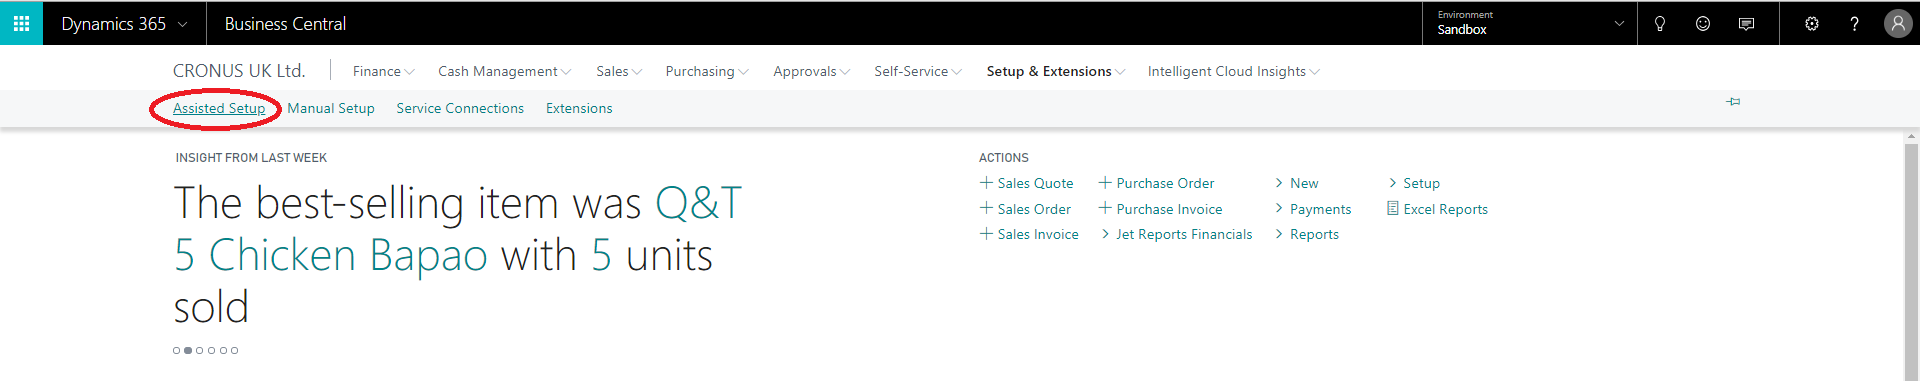Open Manual Setup
The width and height of the screenshot is (1920, 381).
[x=331, y=108]
